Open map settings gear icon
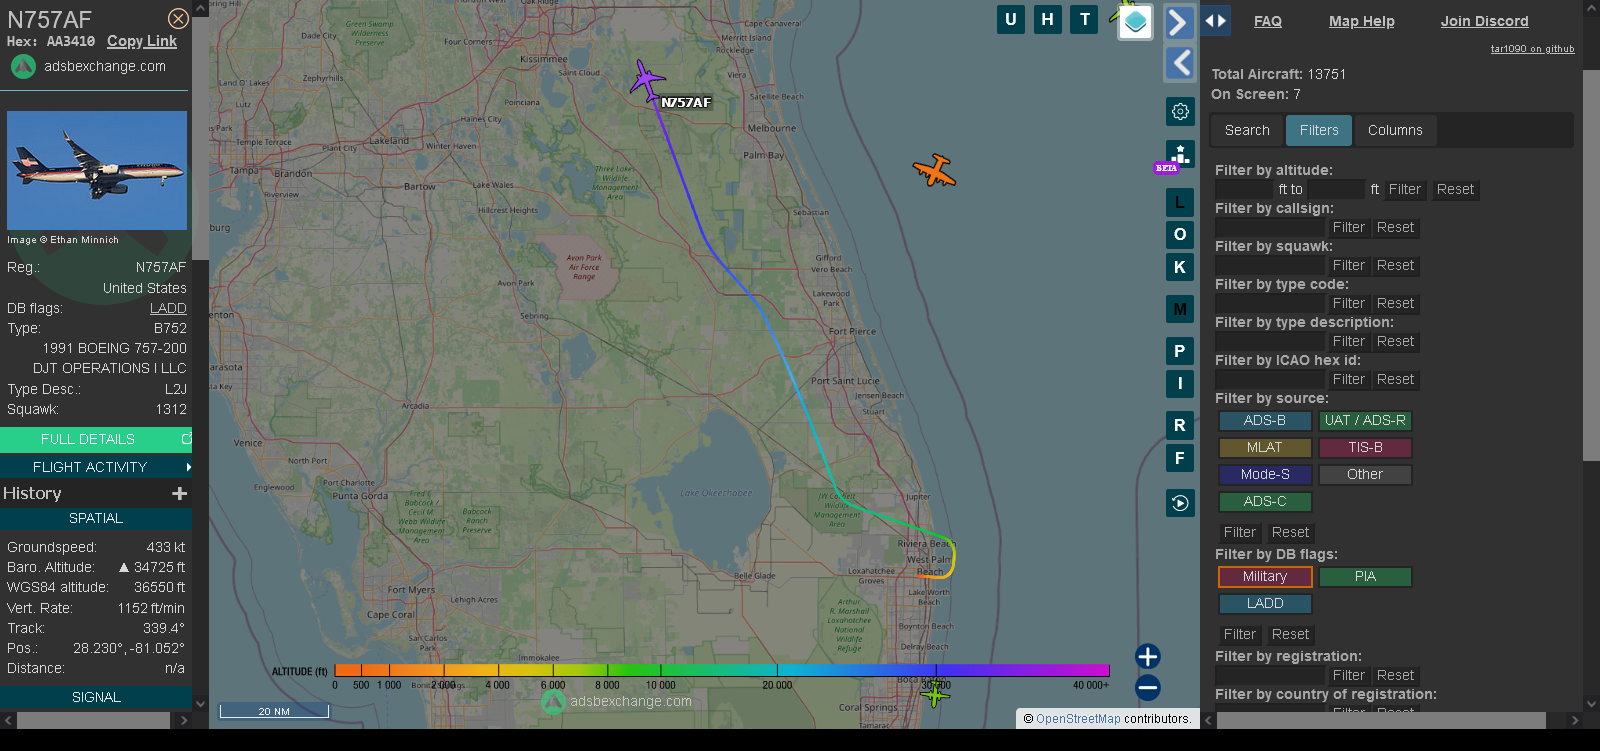The height and width of the screenshot is (751, 1600). (x=1180, y=111)
